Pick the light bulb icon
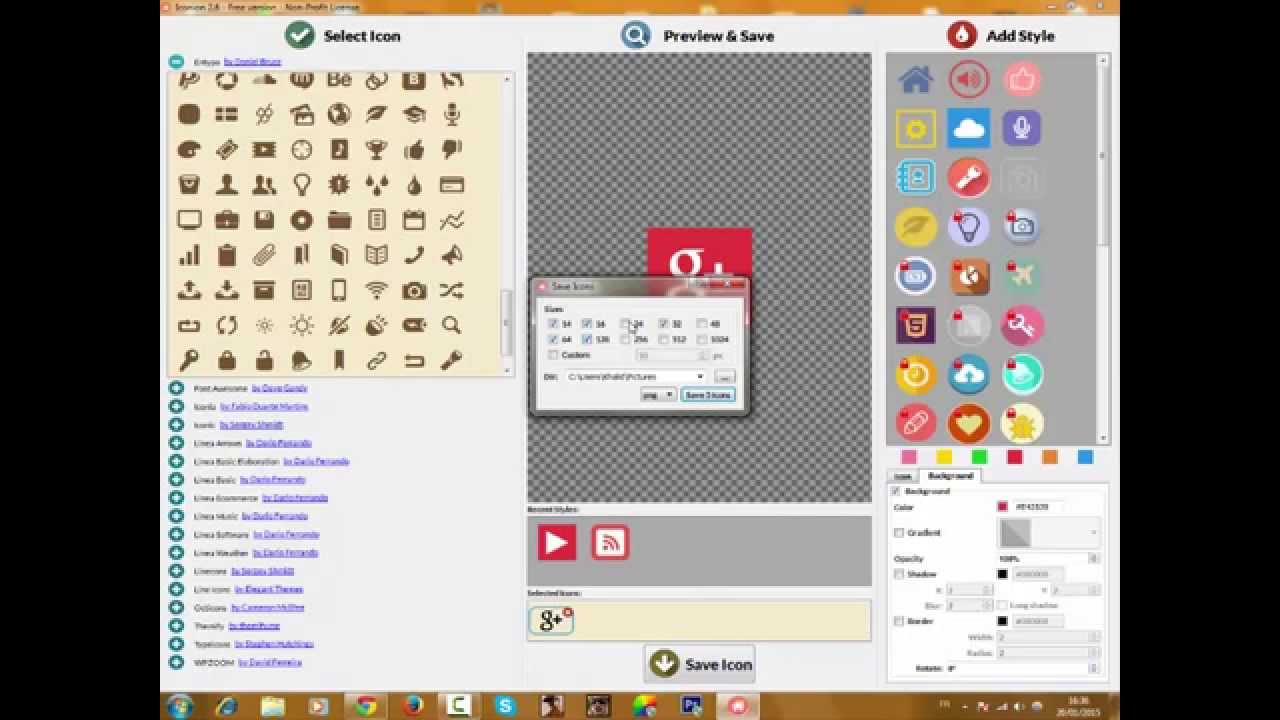The height and width of the screenshot is (720, 1280). [x=301, y=185]
